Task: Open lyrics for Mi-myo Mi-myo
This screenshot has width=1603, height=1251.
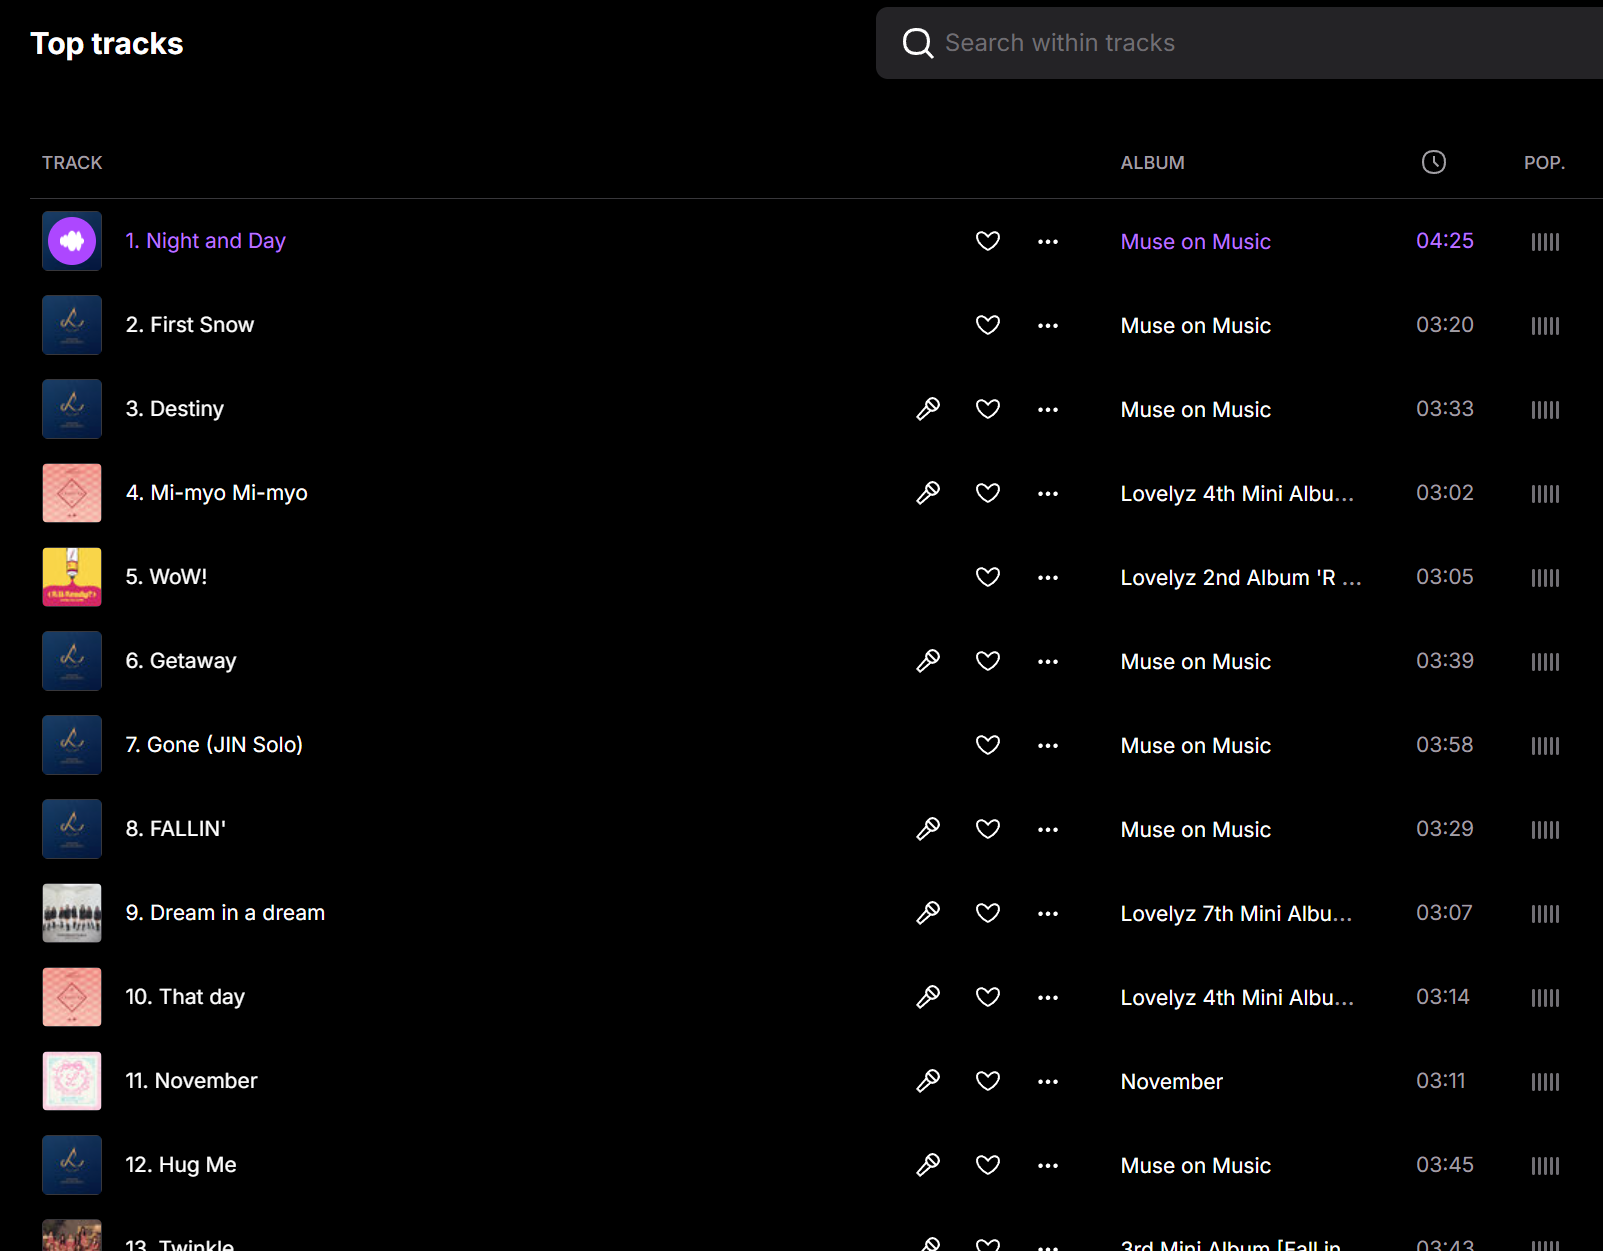Action: pyautogui.click(x=928, y=493)
